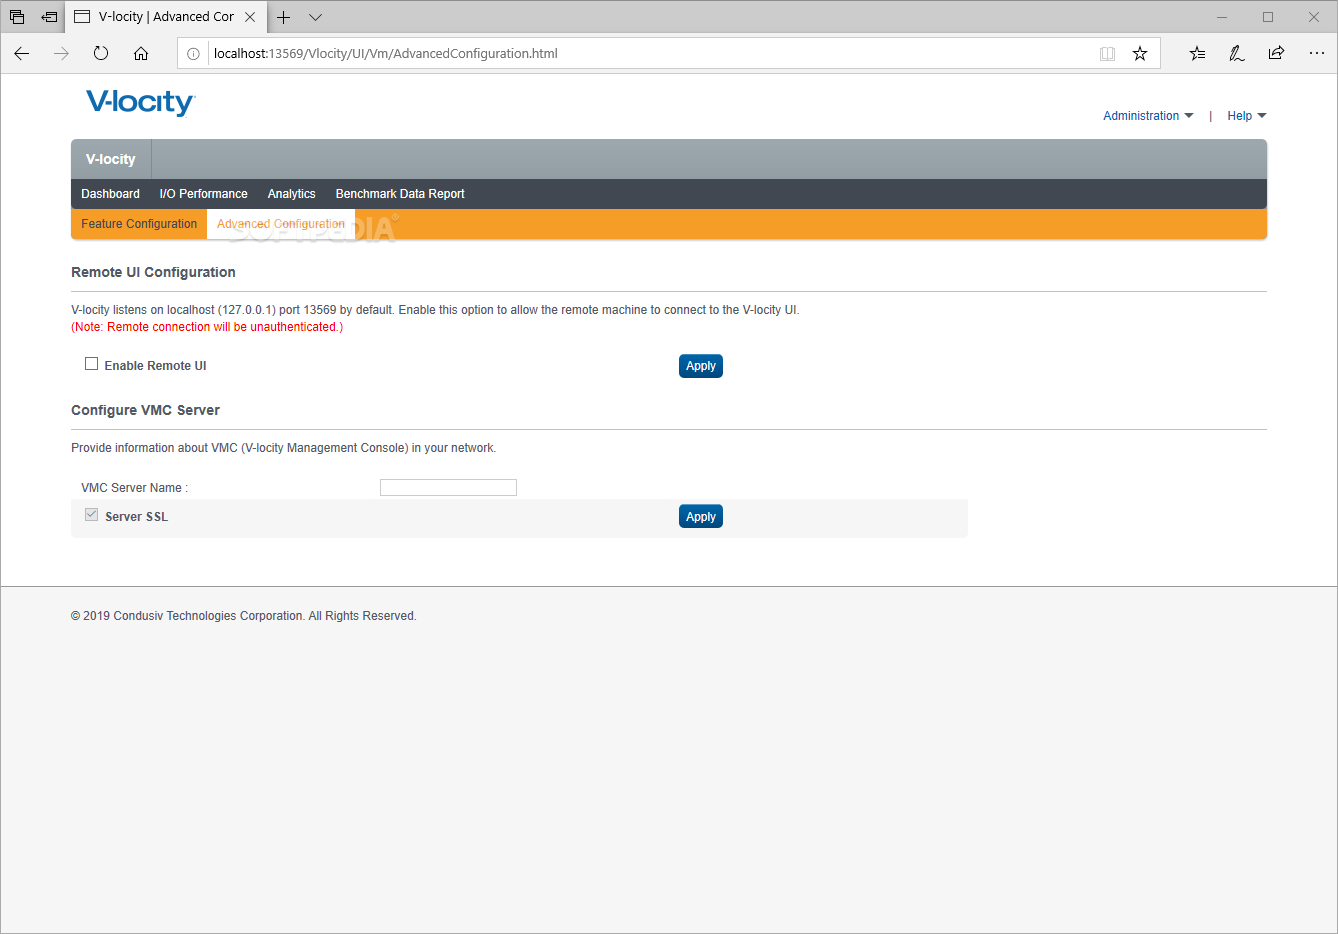The width and height of the screenshot is (1338, 934).
Task: Go to the Analytics page
Action: [292, 194]
